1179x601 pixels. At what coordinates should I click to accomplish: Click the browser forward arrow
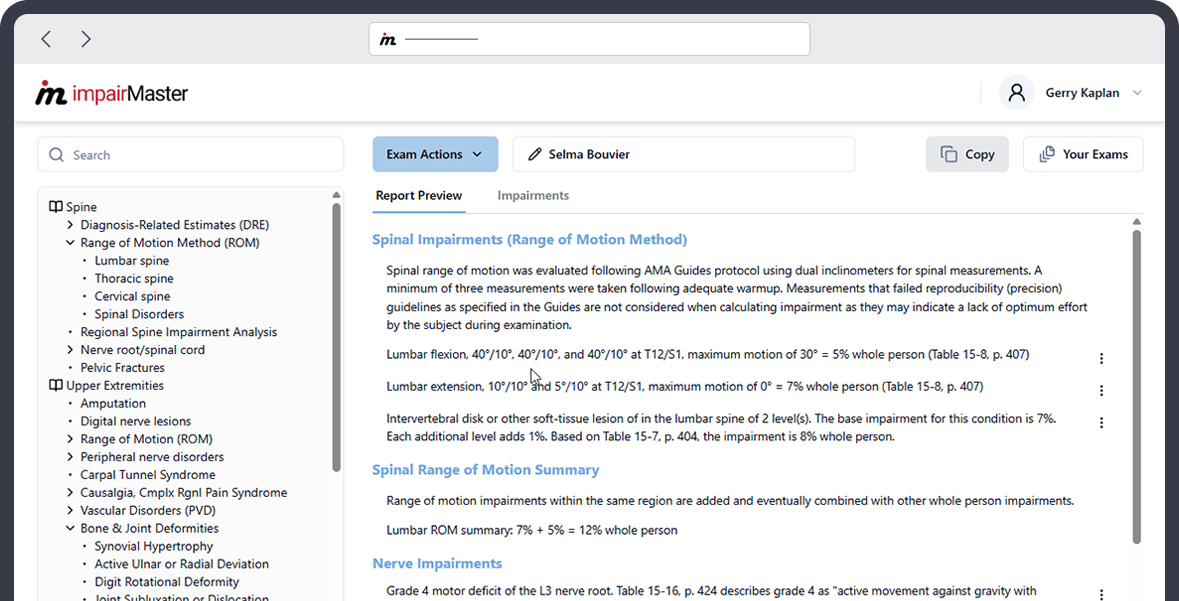pos(86,39)
